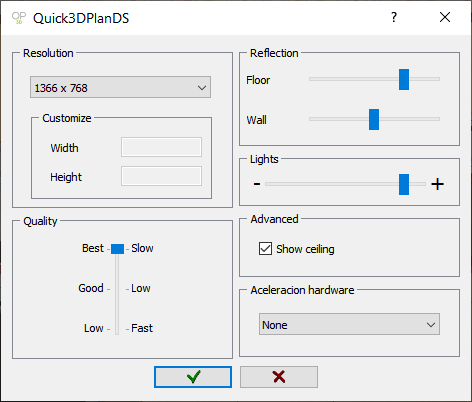Image resolution: width=472 pixels, height=402 pixels.
Task: Click the plus sign beside Lights slider
Action: coord(437,184)
